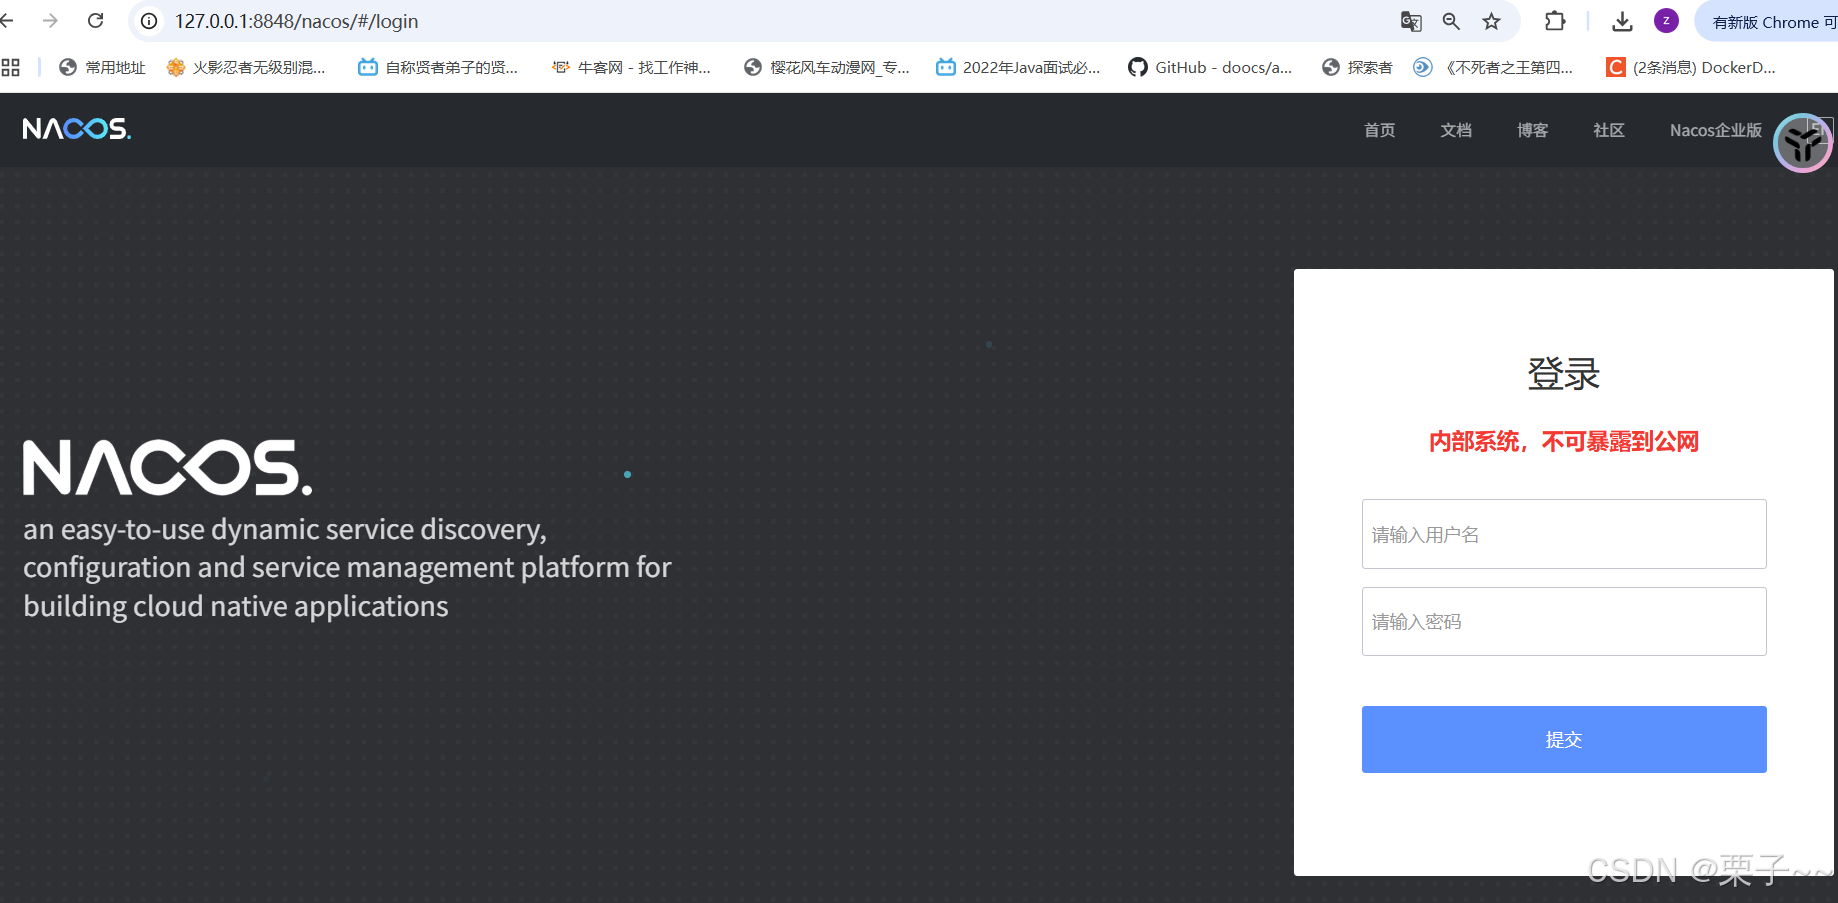This screenshot has height=903, width=1838.
Task: Open the 探索者 bookmark
Action: coord(1357,67)
